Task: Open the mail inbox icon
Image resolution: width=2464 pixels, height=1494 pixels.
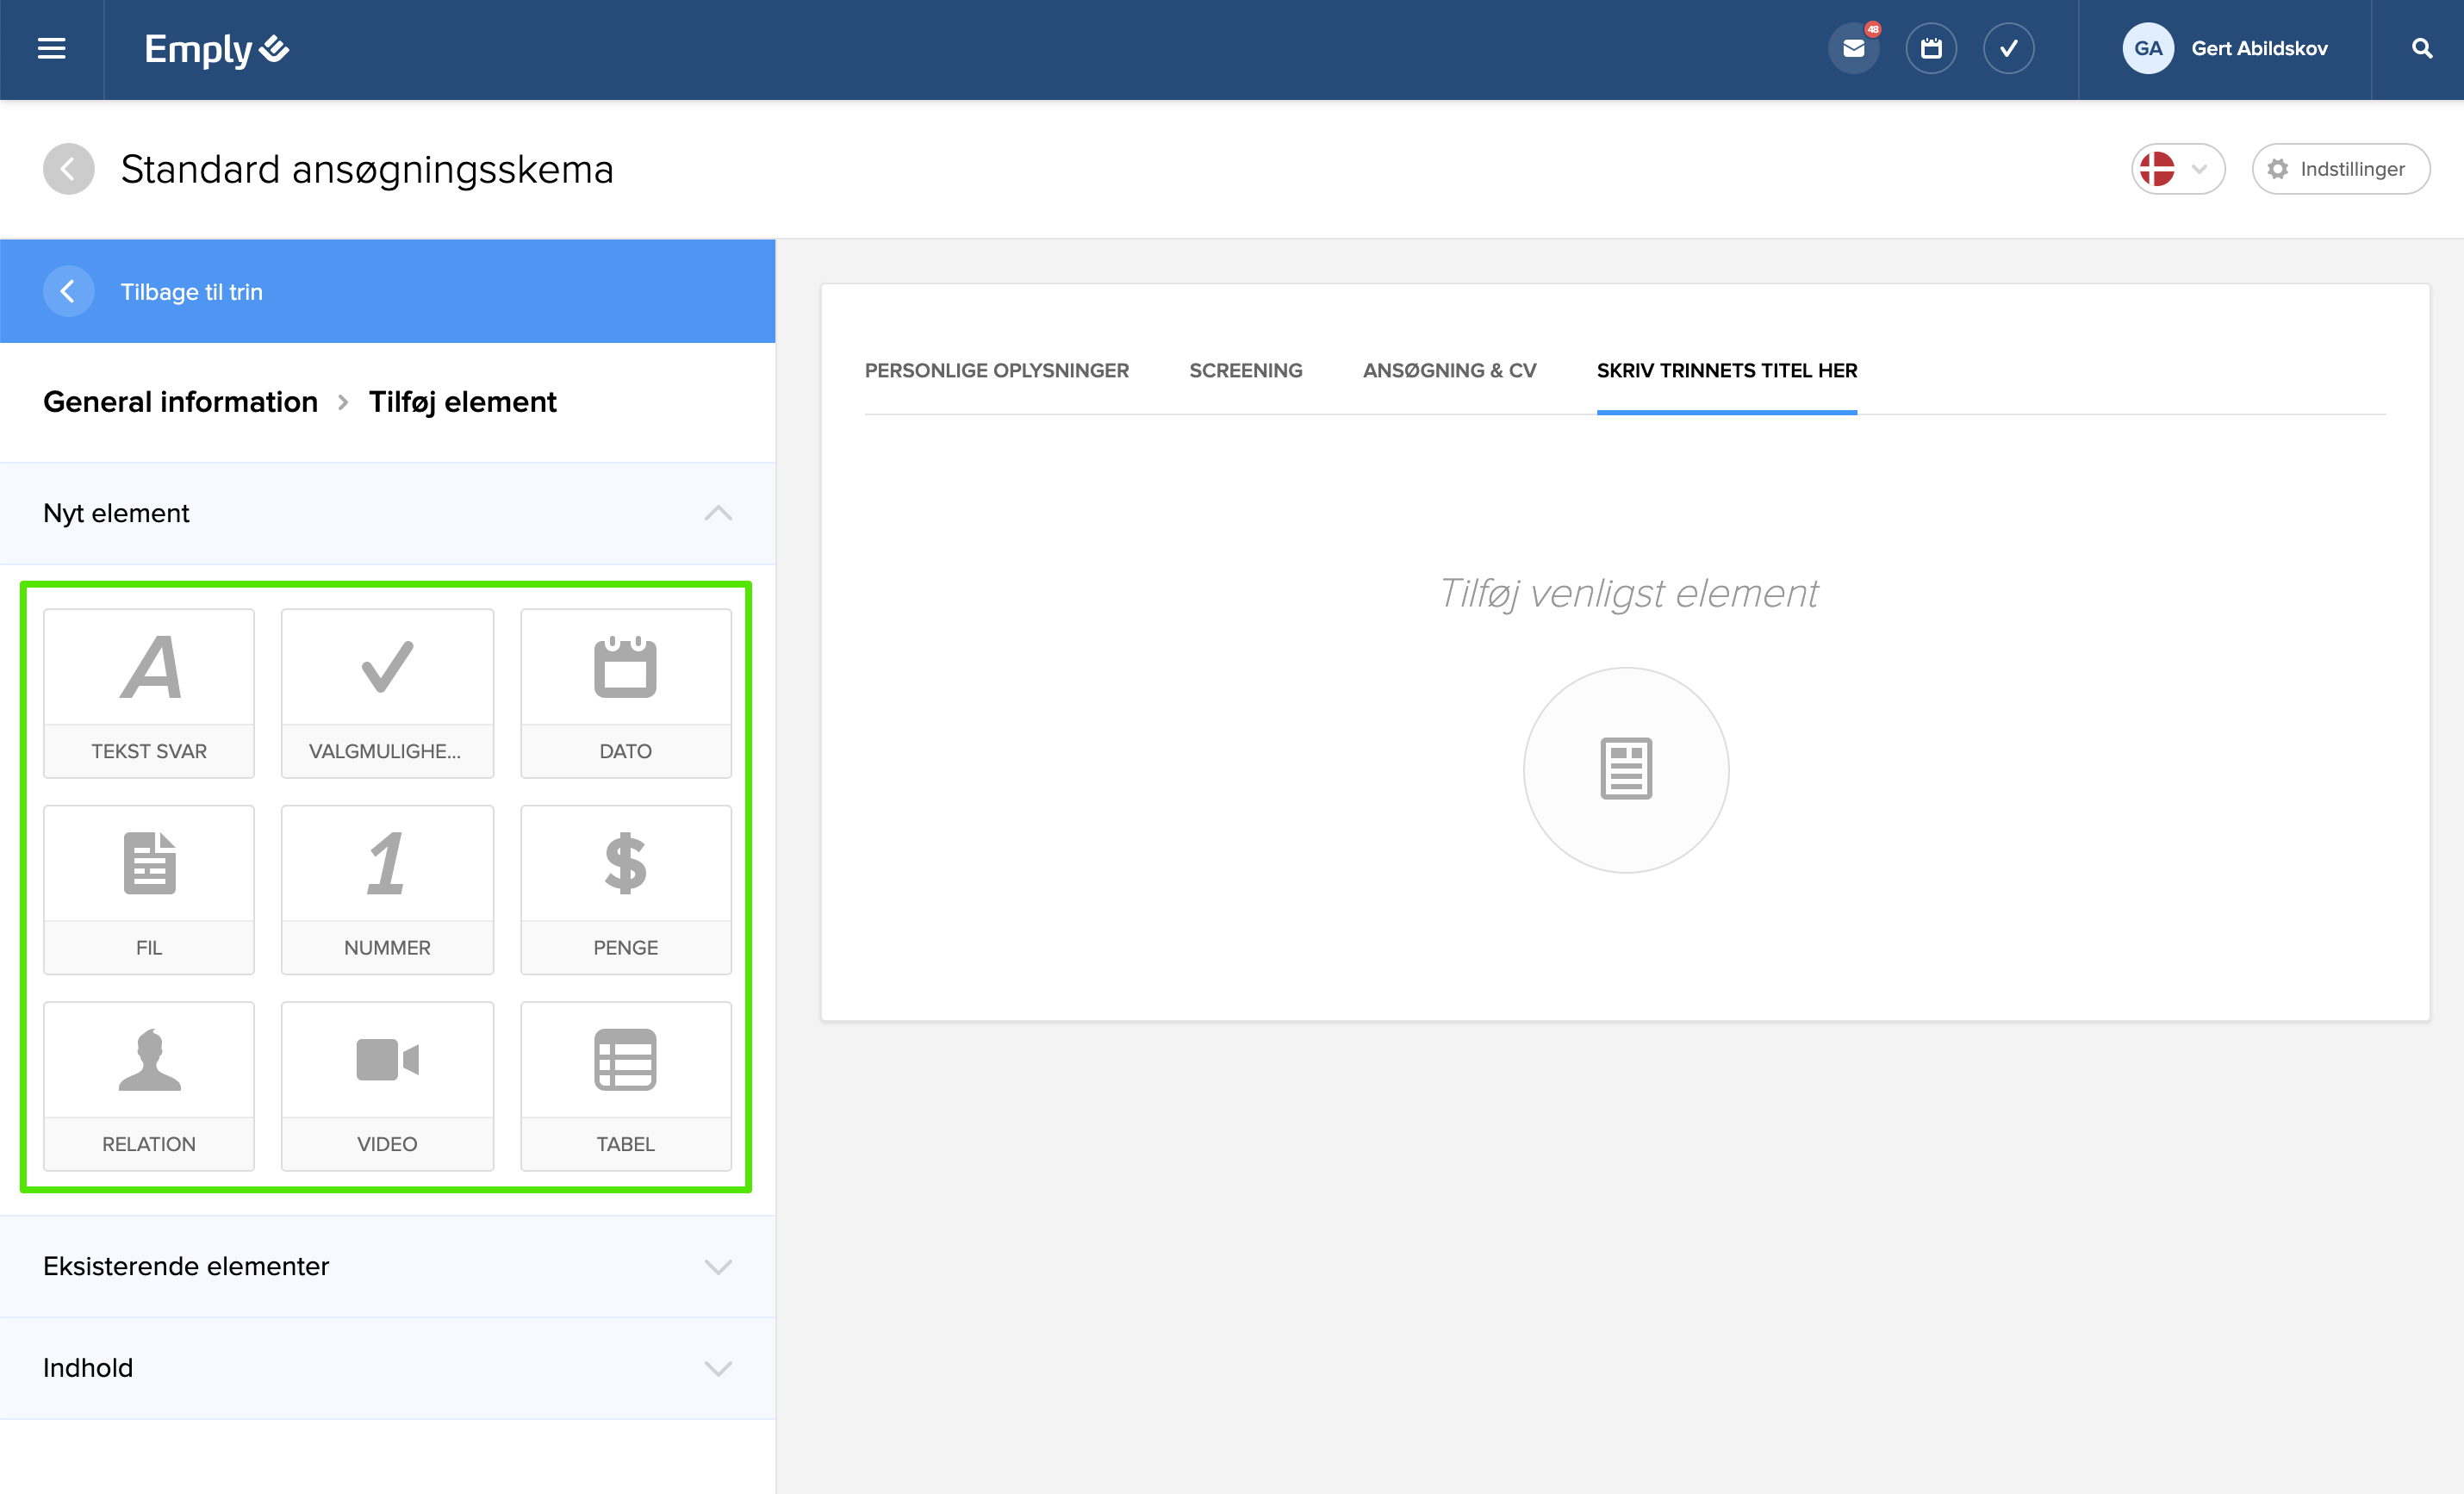Action: (x=1853, y=48)
